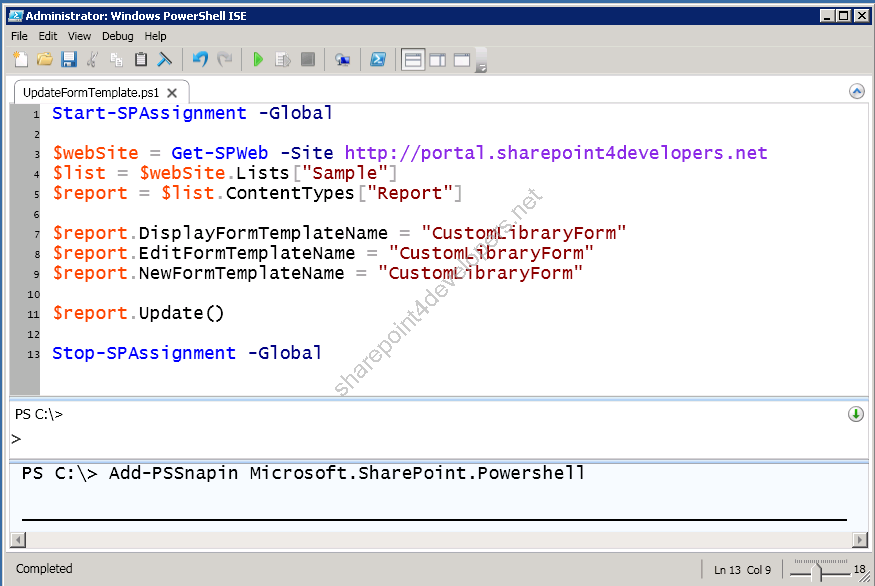Open the Help menu
The image size is (875, 586).
pyautogui.click(x=155, y=36)
